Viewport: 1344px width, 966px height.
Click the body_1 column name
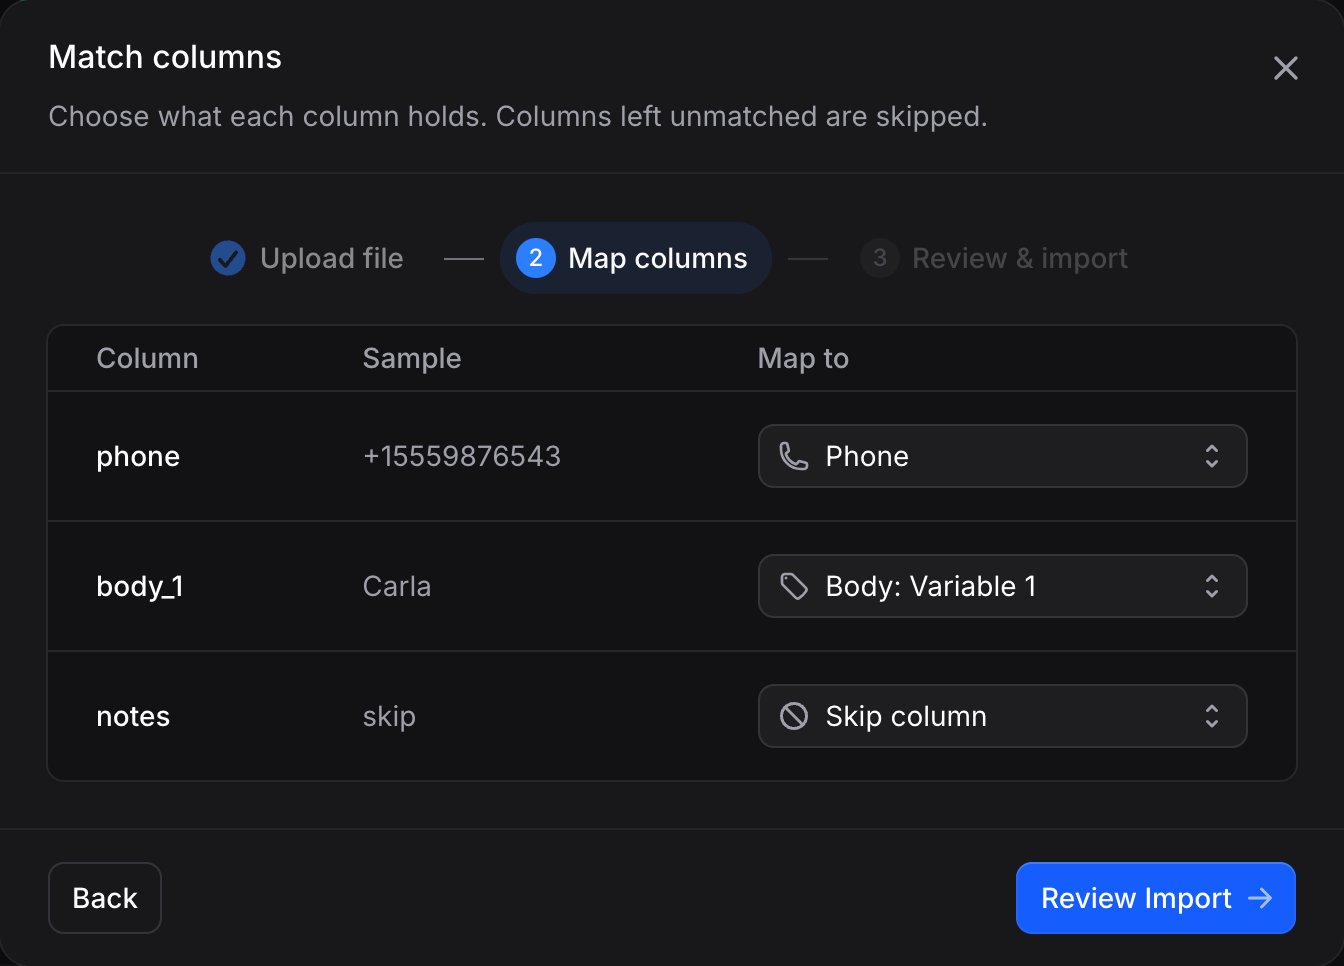click(x=140, y=586)
